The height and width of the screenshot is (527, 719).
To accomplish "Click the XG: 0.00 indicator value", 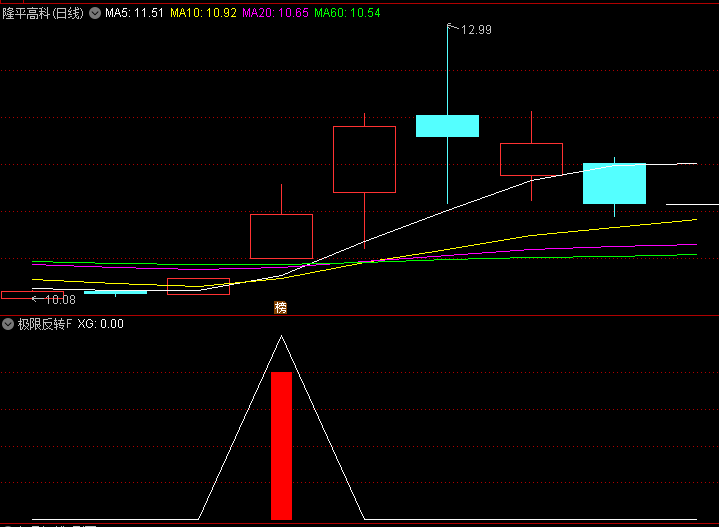I will 100,324.
